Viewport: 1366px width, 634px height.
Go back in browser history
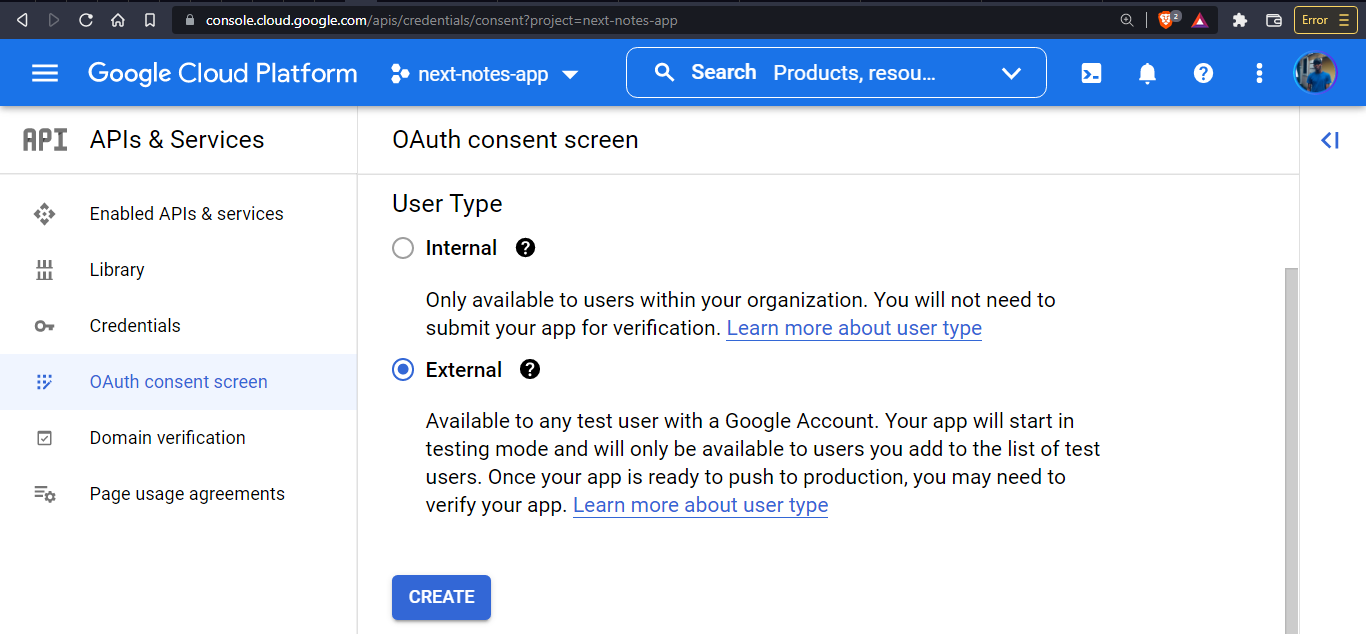coord(22,20)
